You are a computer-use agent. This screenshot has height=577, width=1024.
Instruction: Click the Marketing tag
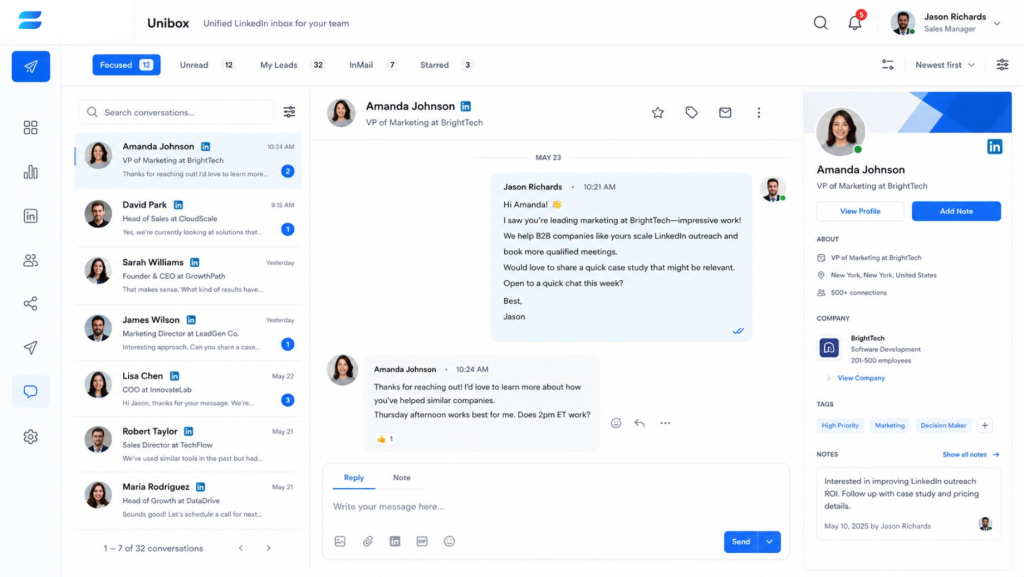[889, 426]
